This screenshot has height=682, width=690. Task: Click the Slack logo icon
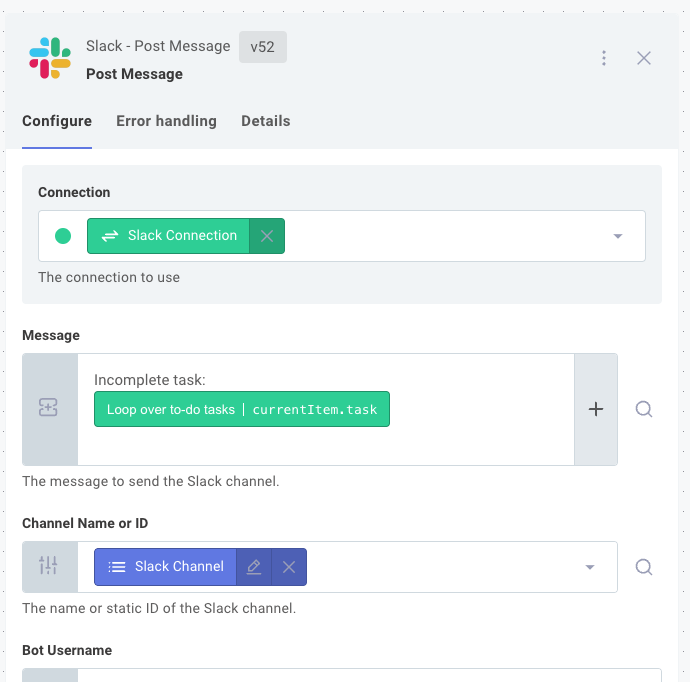click(50, 58)
